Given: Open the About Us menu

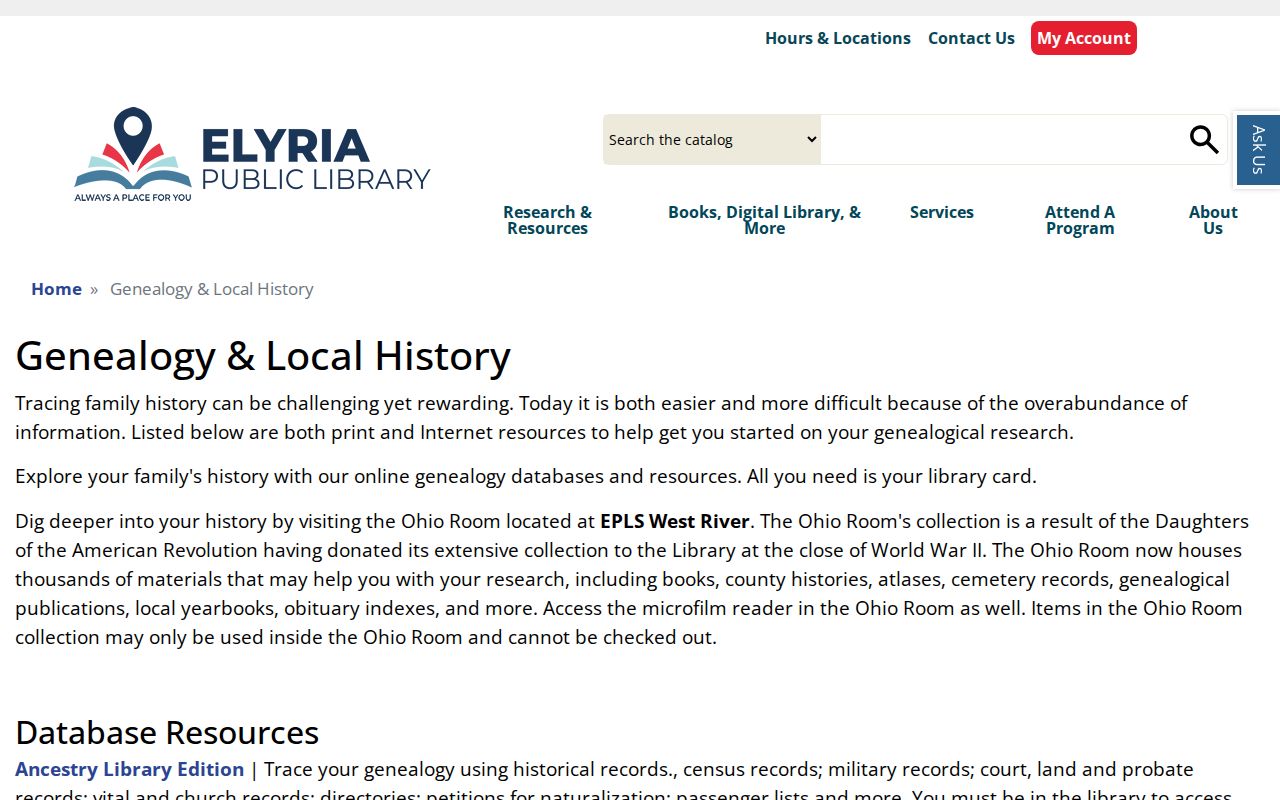Looking at the screenshot, I should tap(1213, 220).
